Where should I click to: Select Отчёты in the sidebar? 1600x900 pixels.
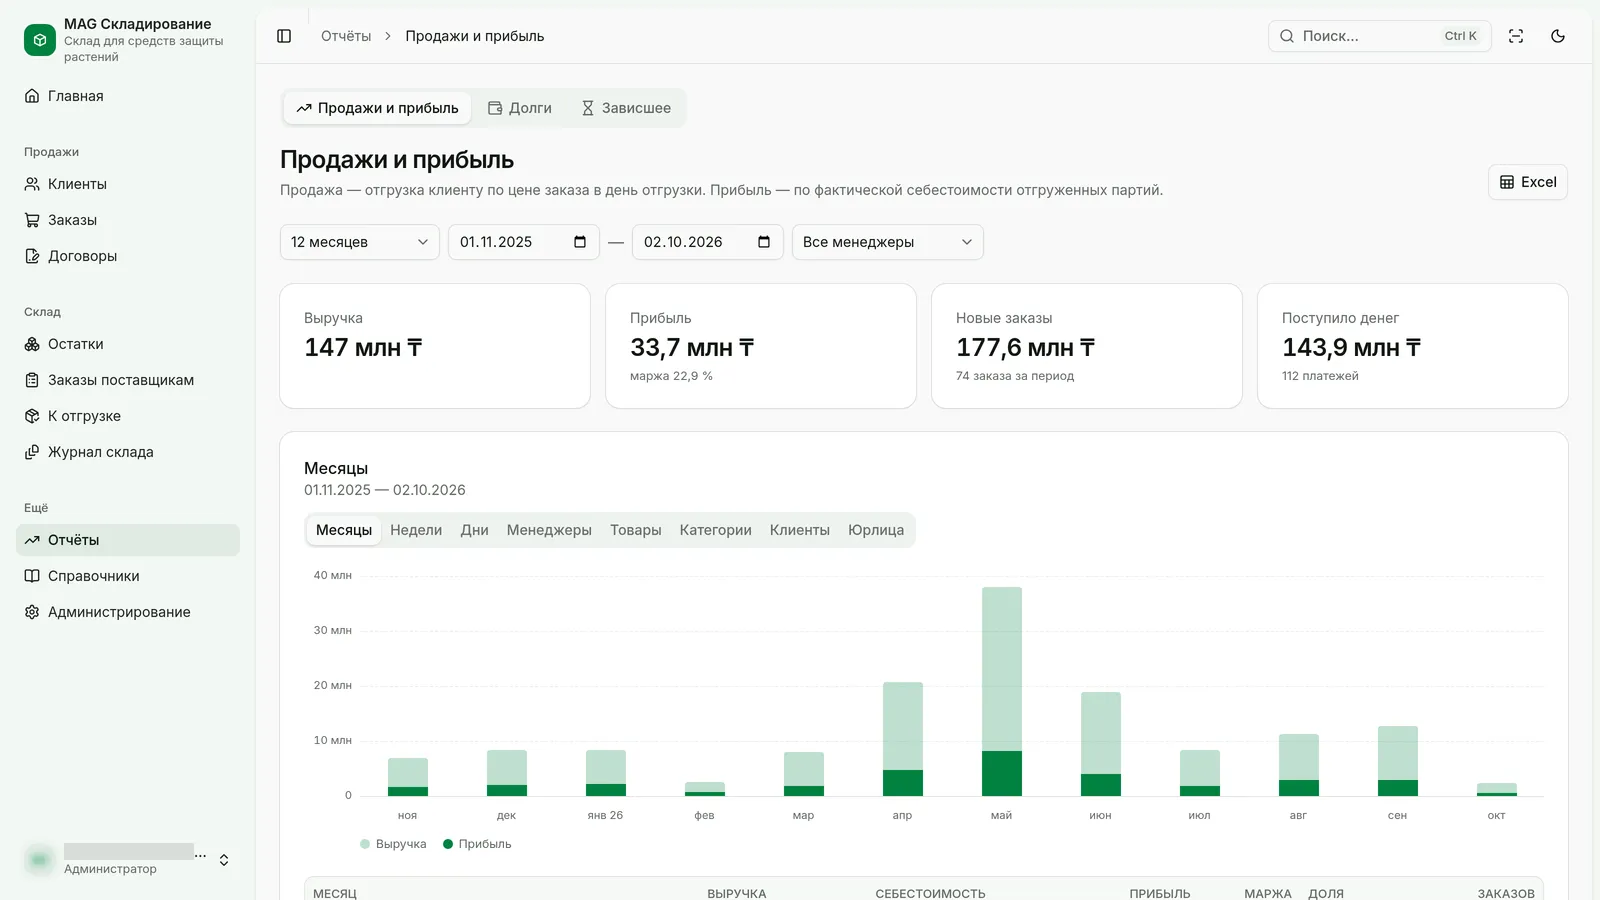pyautogui.click(x=128, y=540)
